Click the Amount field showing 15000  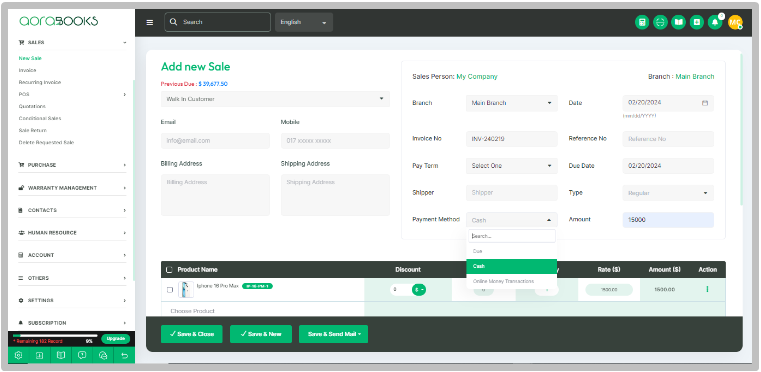pyautogui.click(x=668, y=220)
